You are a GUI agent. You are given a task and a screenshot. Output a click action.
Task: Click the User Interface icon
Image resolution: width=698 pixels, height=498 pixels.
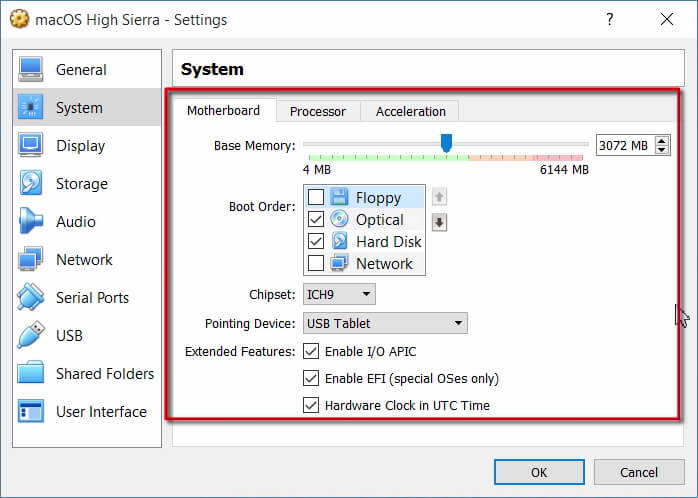31,412
